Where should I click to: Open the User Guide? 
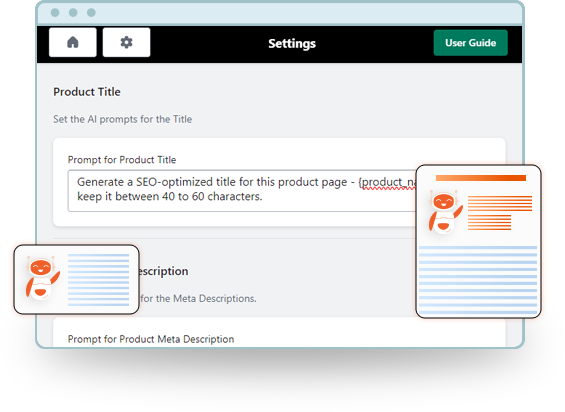click(471, 43)
